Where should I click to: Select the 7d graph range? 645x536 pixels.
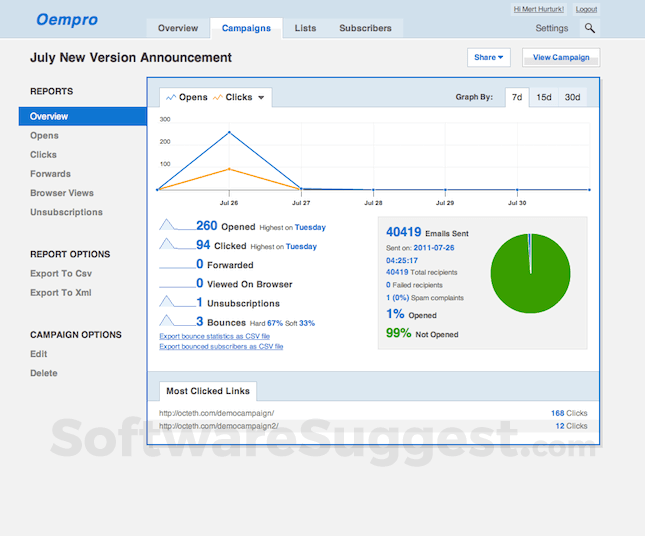pyautogui.click(x=516, y=98)
